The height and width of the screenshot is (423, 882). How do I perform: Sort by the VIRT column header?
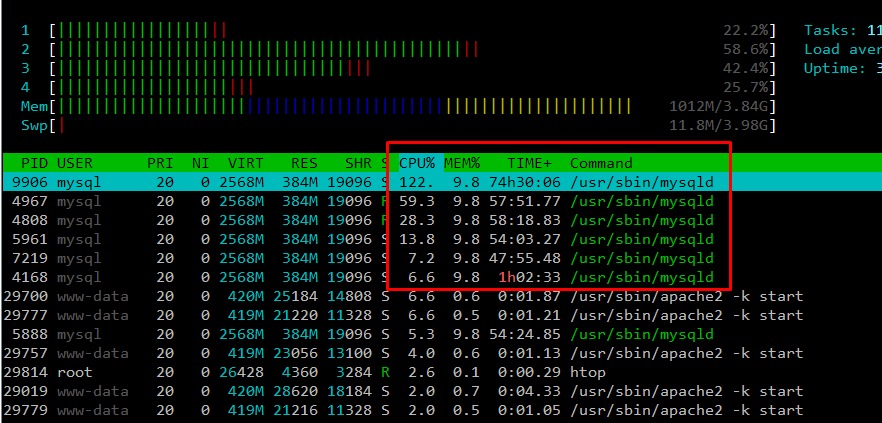pos(245,162)
